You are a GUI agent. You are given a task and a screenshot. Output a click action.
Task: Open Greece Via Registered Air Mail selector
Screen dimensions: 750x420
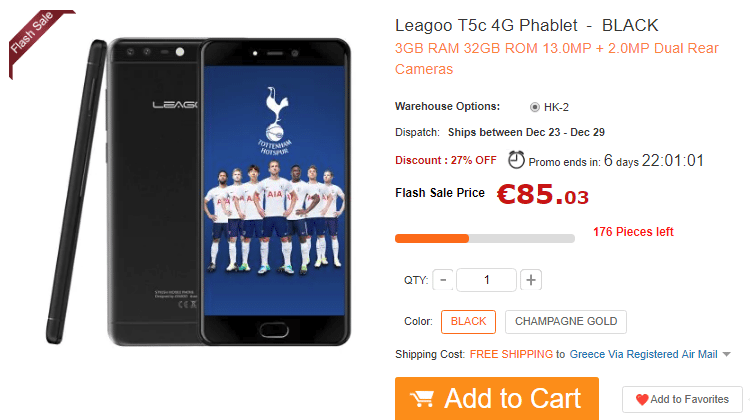[643, 354]
